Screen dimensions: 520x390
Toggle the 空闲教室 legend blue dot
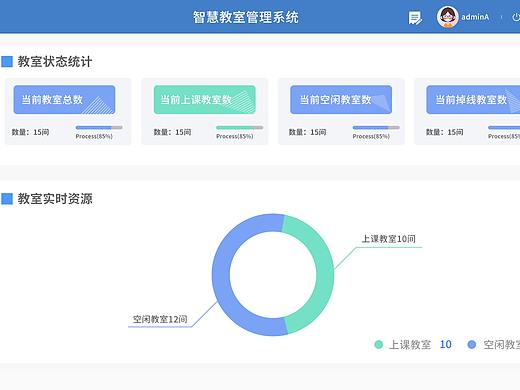472,345
